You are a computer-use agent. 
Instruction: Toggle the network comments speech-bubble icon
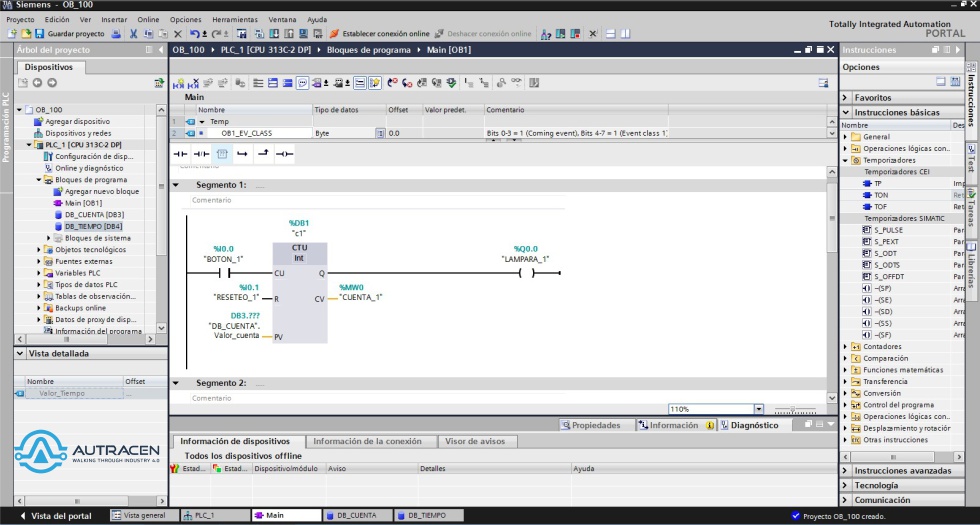tap(302, 82)
